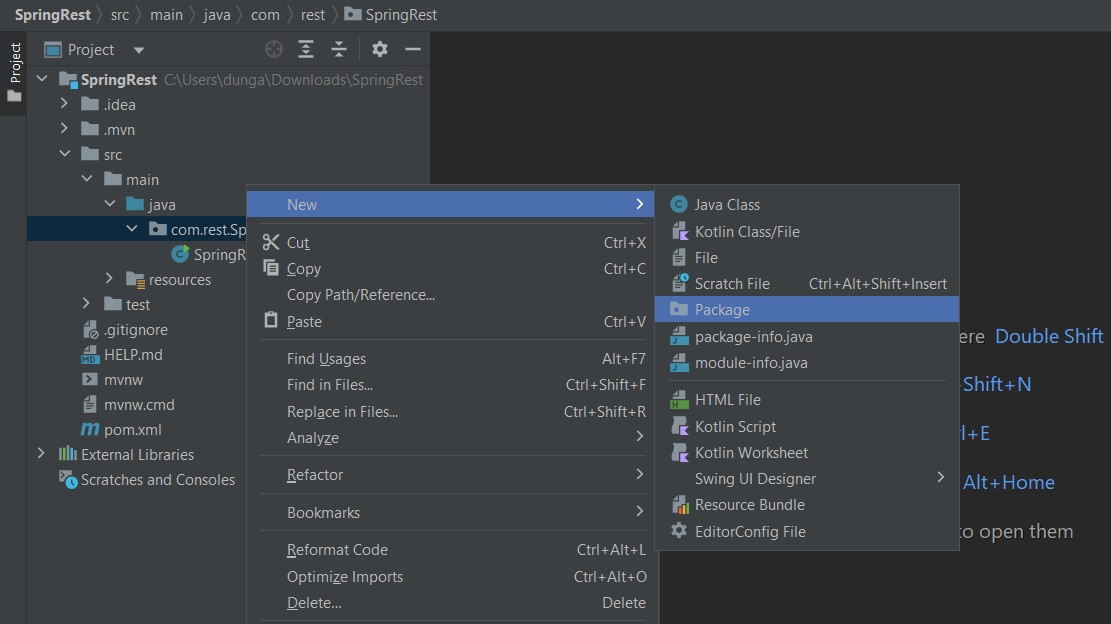This screenshot has width=1111, height=624.
Task: Open Project panel settings gear
Action: point(380,49)
